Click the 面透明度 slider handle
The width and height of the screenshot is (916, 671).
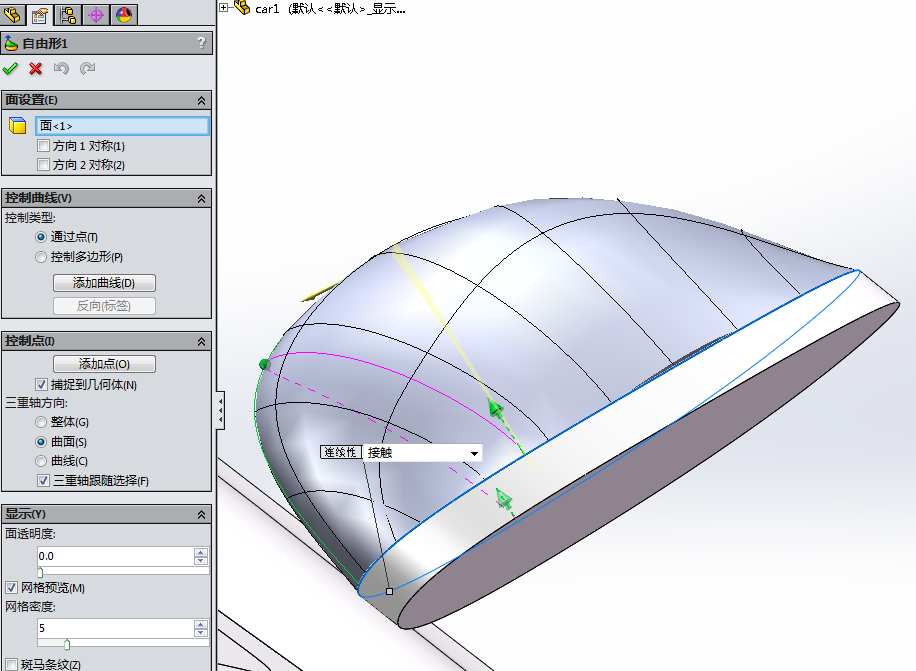pyautogui.click(x=40, y=572)
